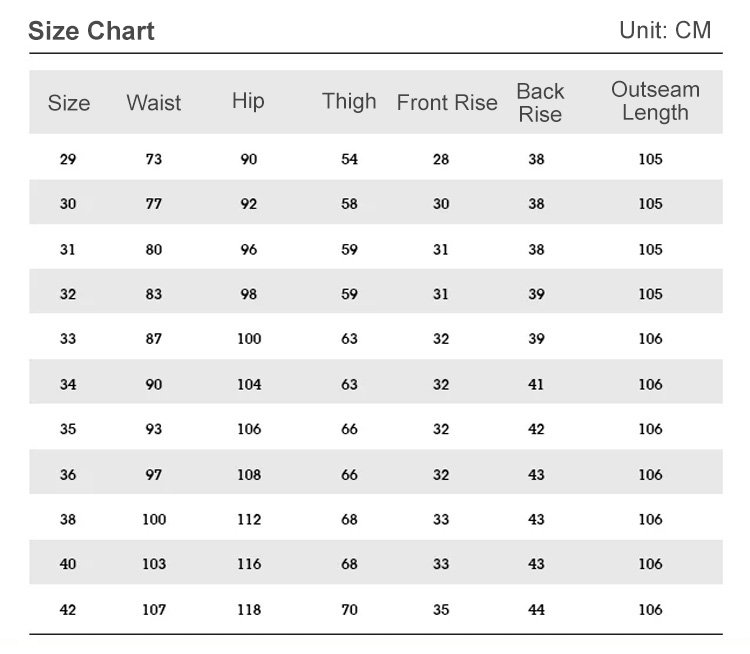This screenshot has width=750, height=654.
Task: Click the front rise value 35
Action: tap(441, 609)
